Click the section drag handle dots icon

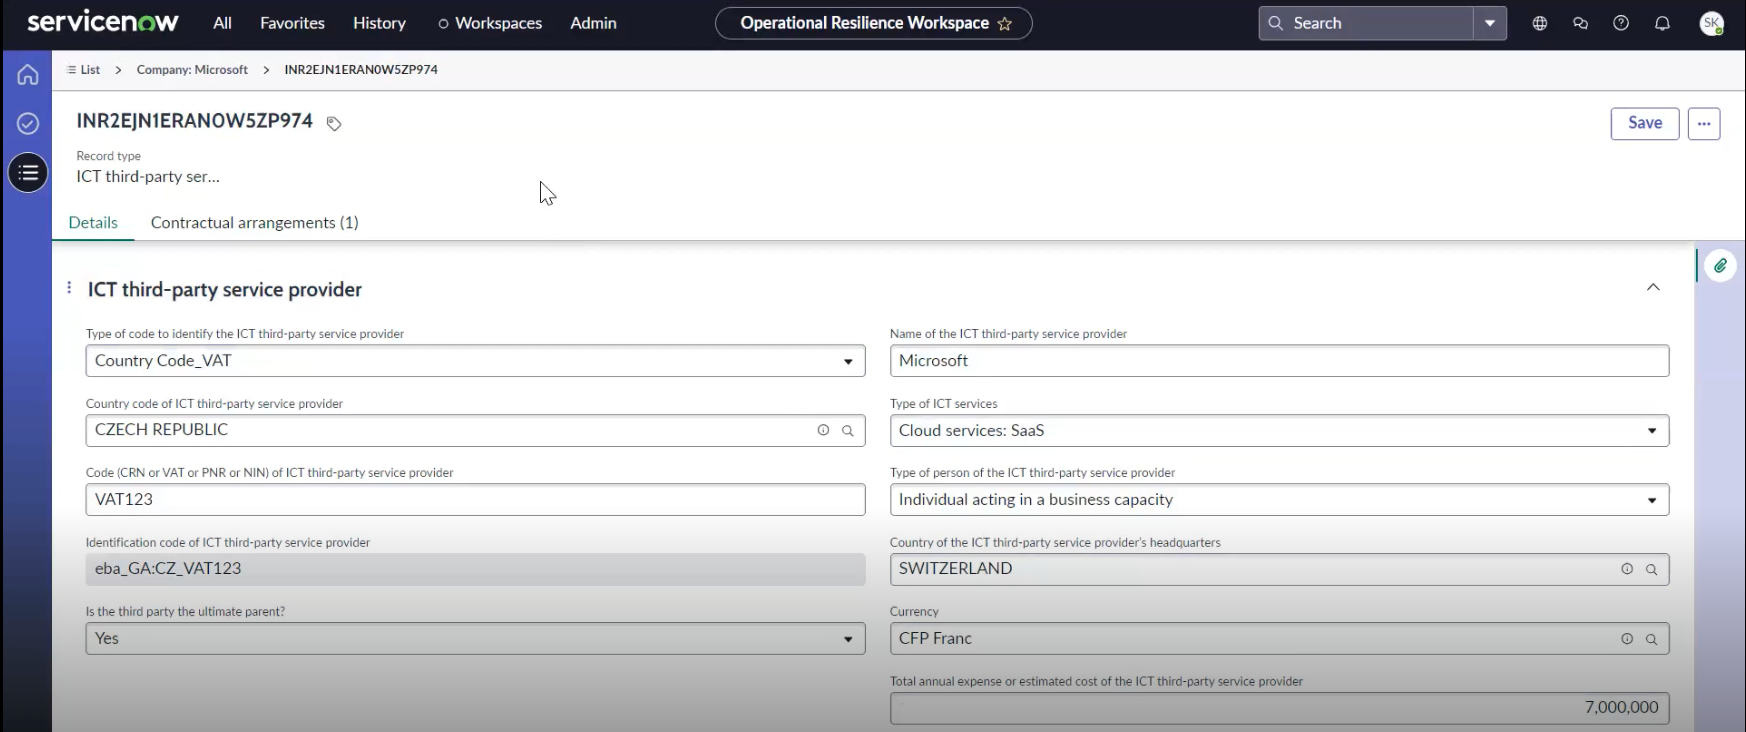click(69, 288)
